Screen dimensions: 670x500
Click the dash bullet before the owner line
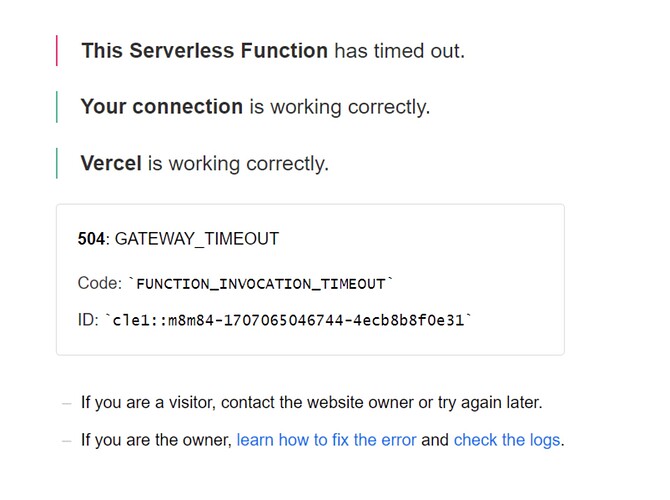click(x=67, y=439)
